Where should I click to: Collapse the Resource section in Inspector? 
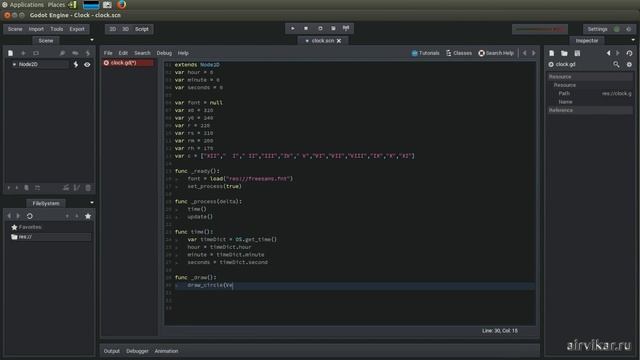pos(590,77)
